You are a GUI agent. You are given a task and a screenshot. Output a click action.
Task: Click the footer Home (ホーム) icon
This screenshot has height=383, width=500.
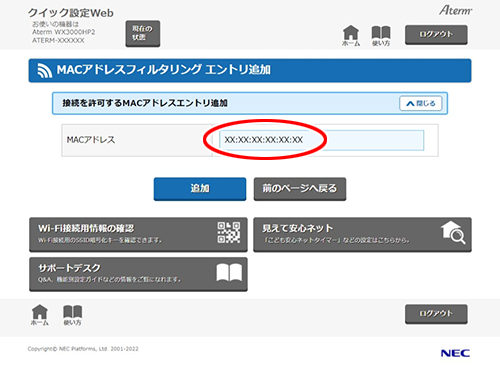point(40,315)
